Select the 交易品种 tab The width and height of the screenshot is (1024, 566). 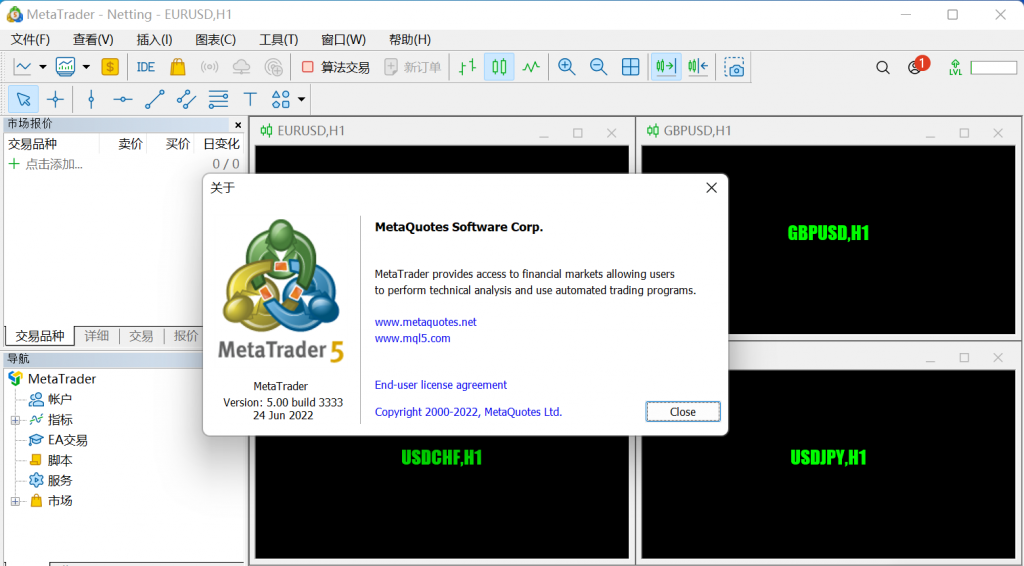40,336
